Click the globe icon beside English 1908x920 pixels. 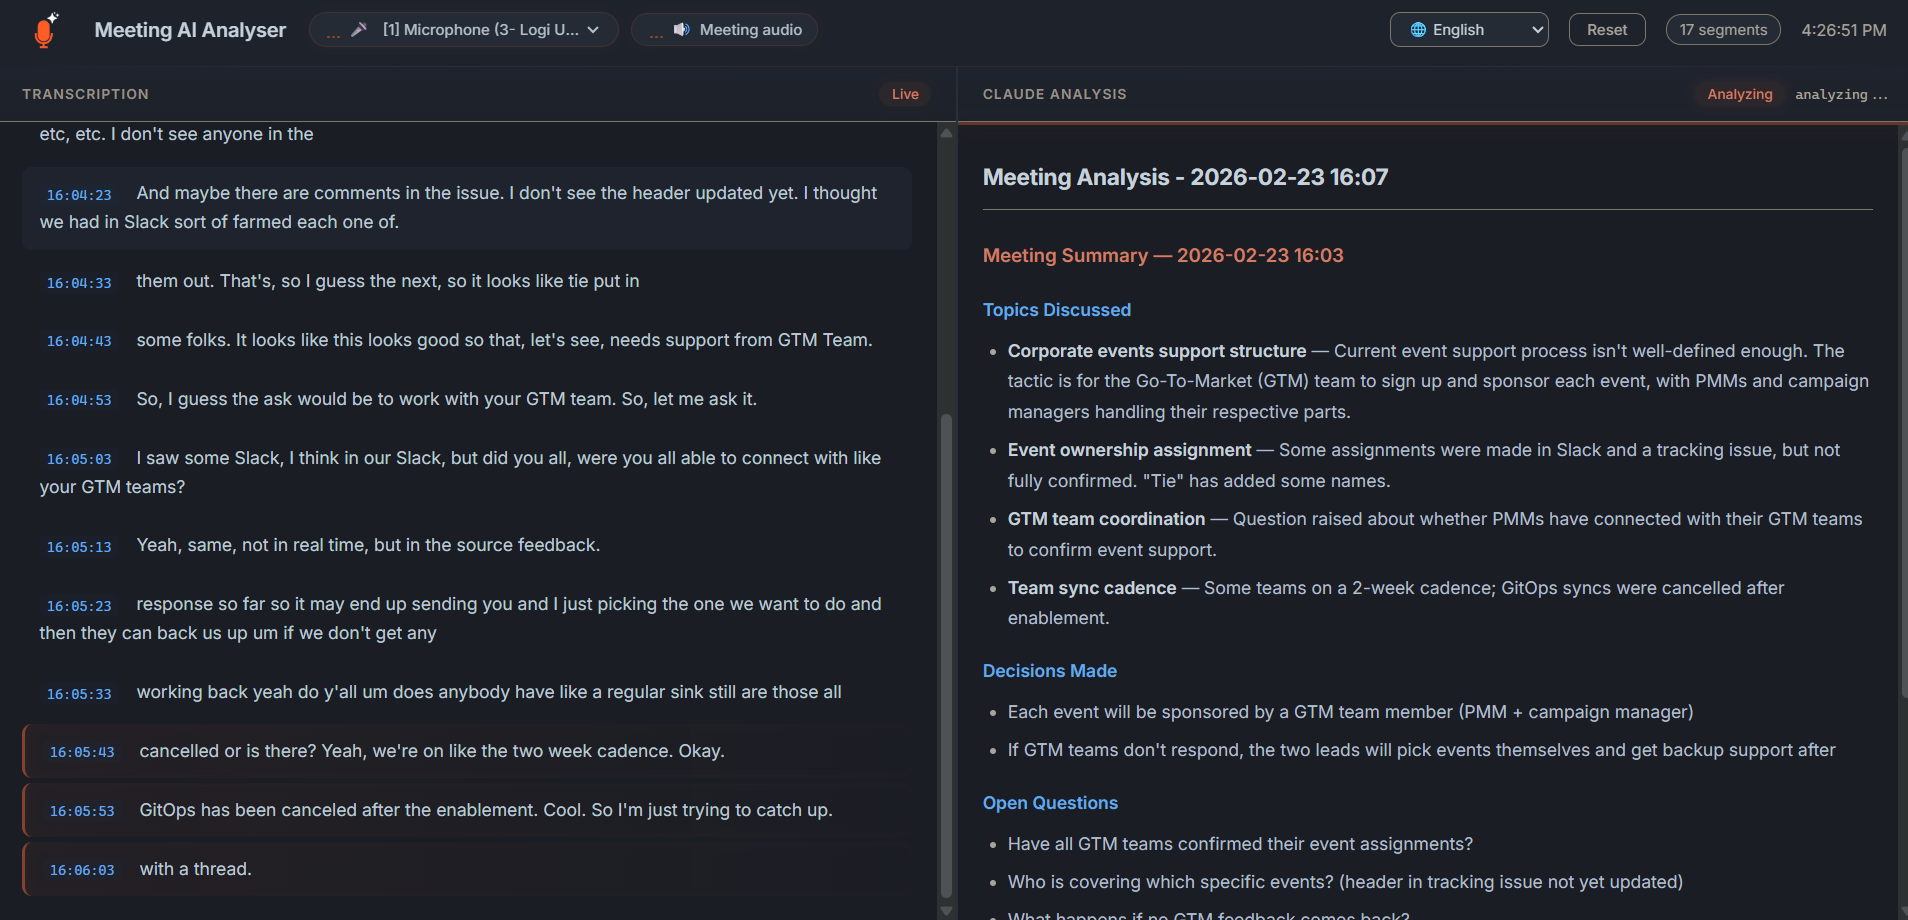tap(1418, 29)
